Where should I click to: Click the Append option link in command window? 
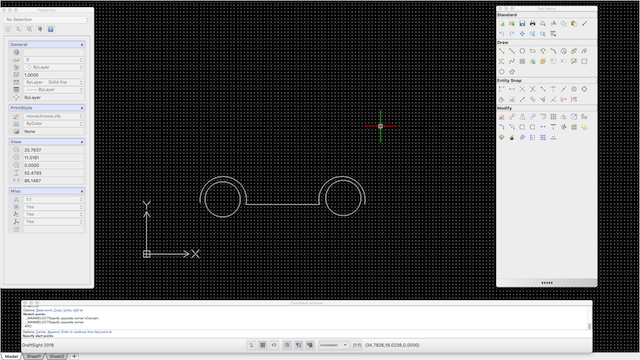(x=53, y=332)
